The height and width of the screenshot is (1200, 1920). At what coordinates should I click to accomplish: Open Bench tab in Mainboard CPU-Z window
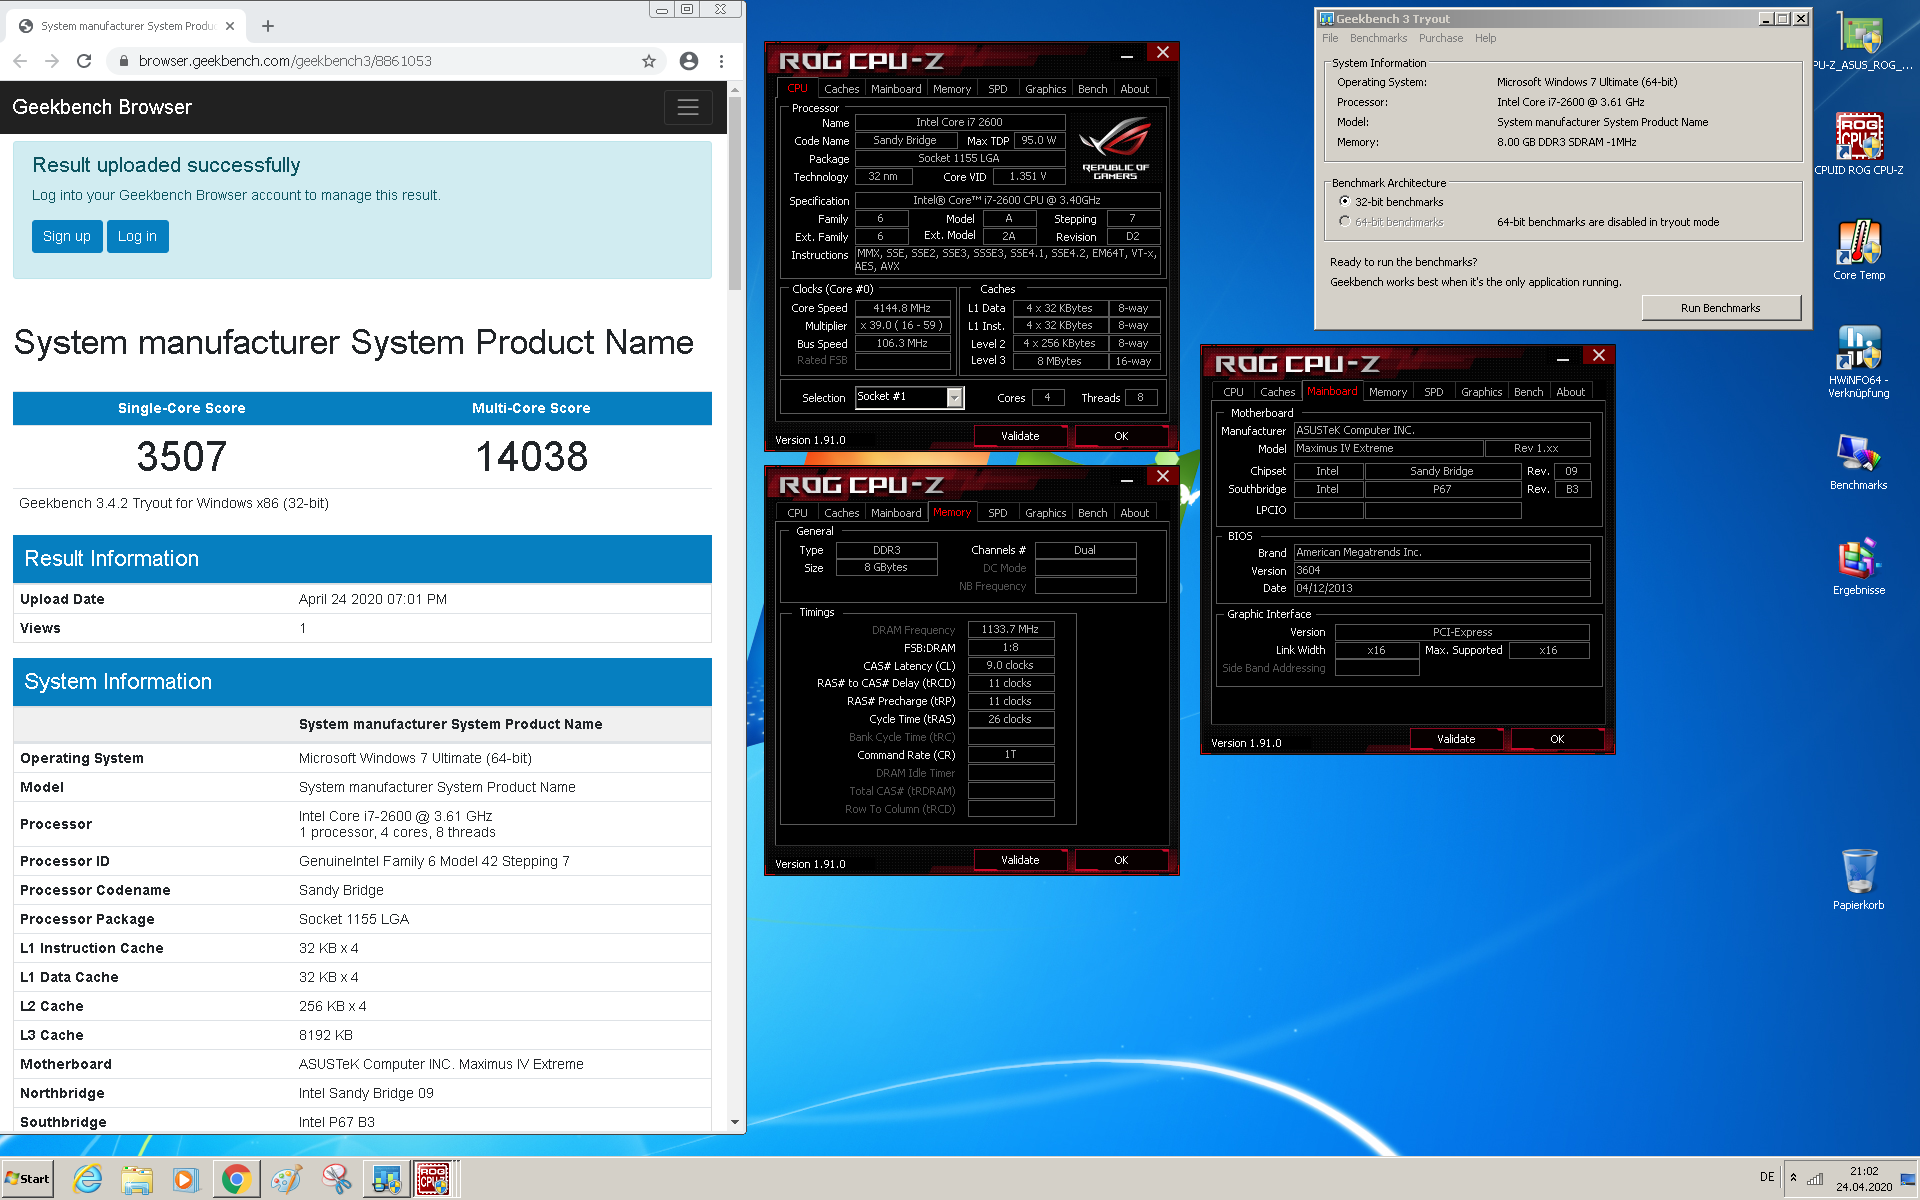(1528, 392)
